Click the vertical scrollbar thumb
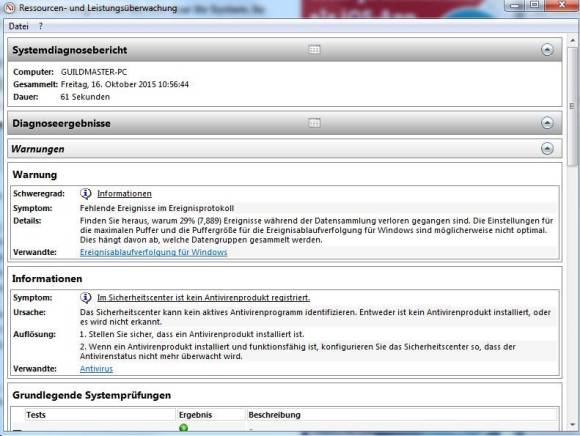The width and height of the screenshot is (580, 436). [x=572, y=105]
